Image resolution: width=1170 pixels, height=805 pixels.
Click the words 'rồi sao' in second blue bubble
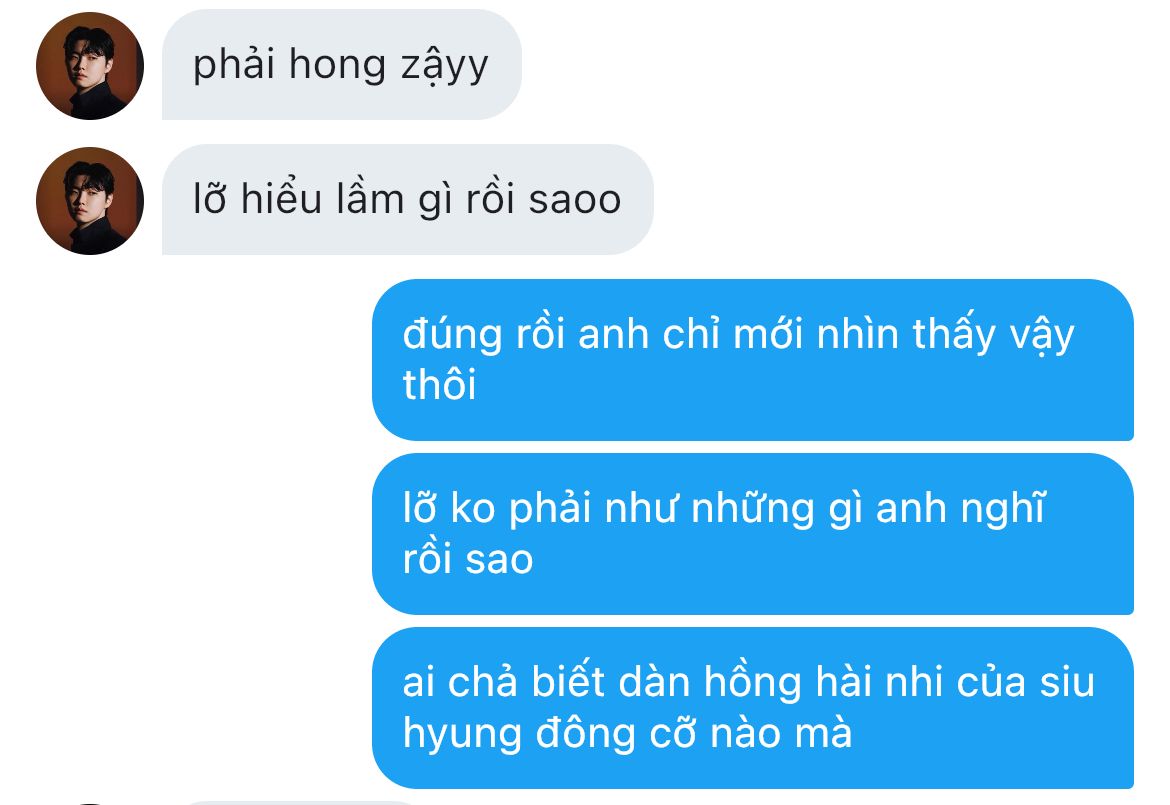click(468, 560)
